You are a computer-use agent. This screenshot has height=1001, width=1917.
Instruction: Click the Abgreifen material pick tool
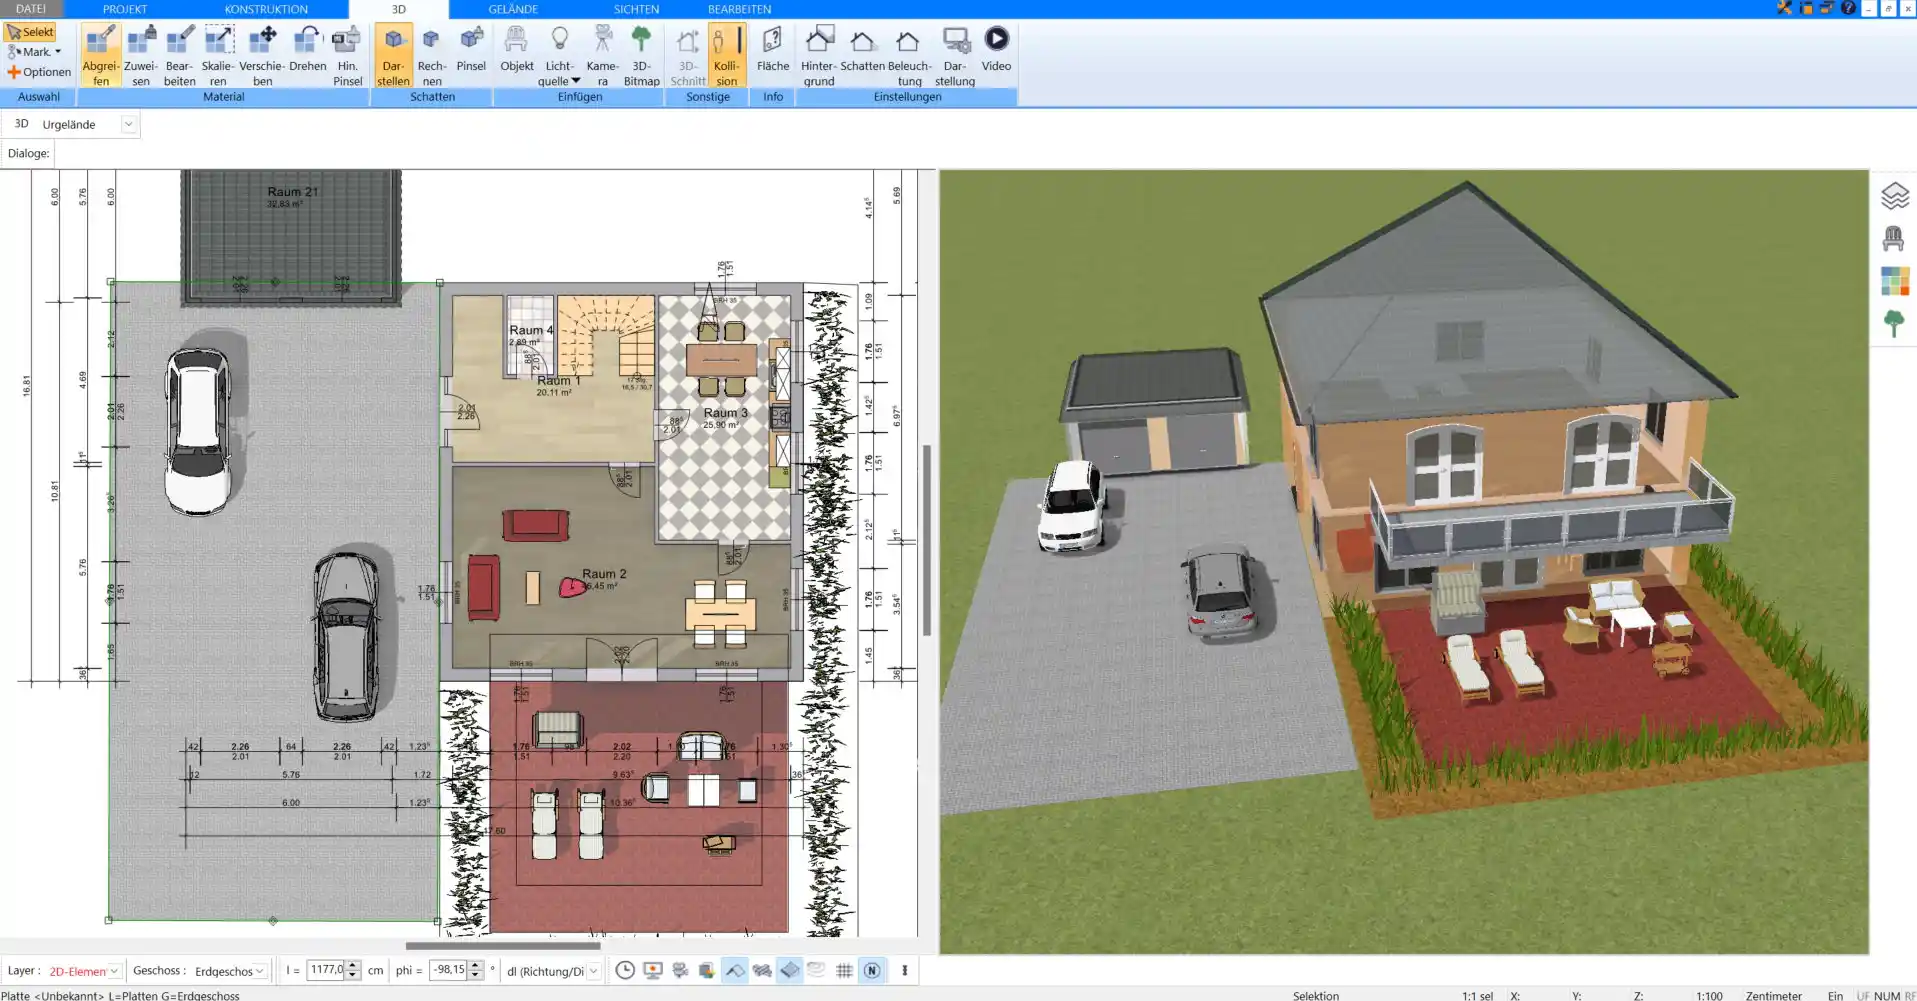click(x=100, y=56)
